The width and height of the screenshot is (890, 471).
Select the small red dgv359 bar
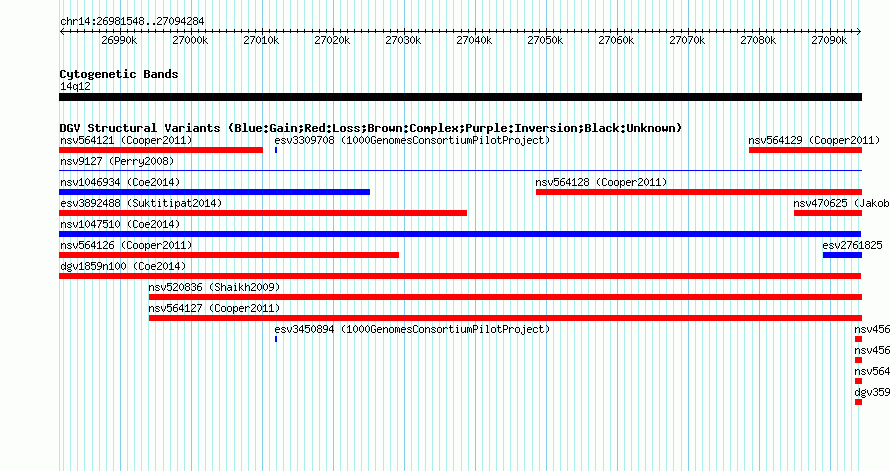point(858,402)
